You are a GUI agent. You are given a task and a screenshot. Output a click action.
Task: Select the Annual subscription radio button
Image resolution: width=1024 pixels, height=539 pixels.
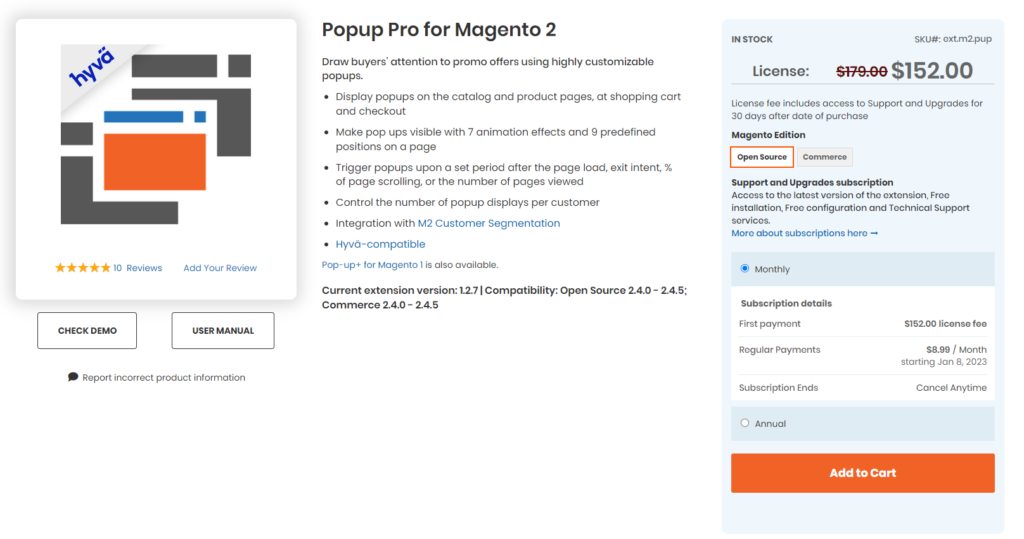745,423
